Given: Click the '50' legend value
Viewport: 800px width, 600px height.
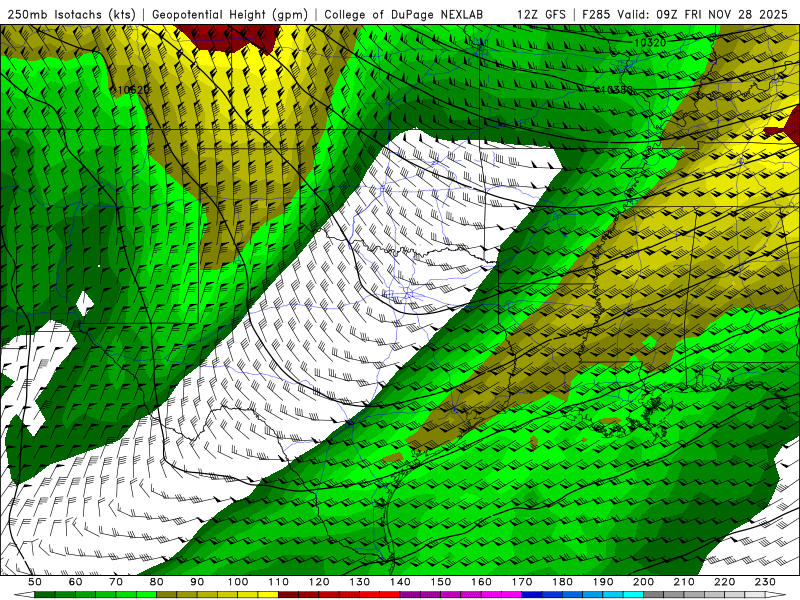Looking at the screenshot, I should [35, 582].
